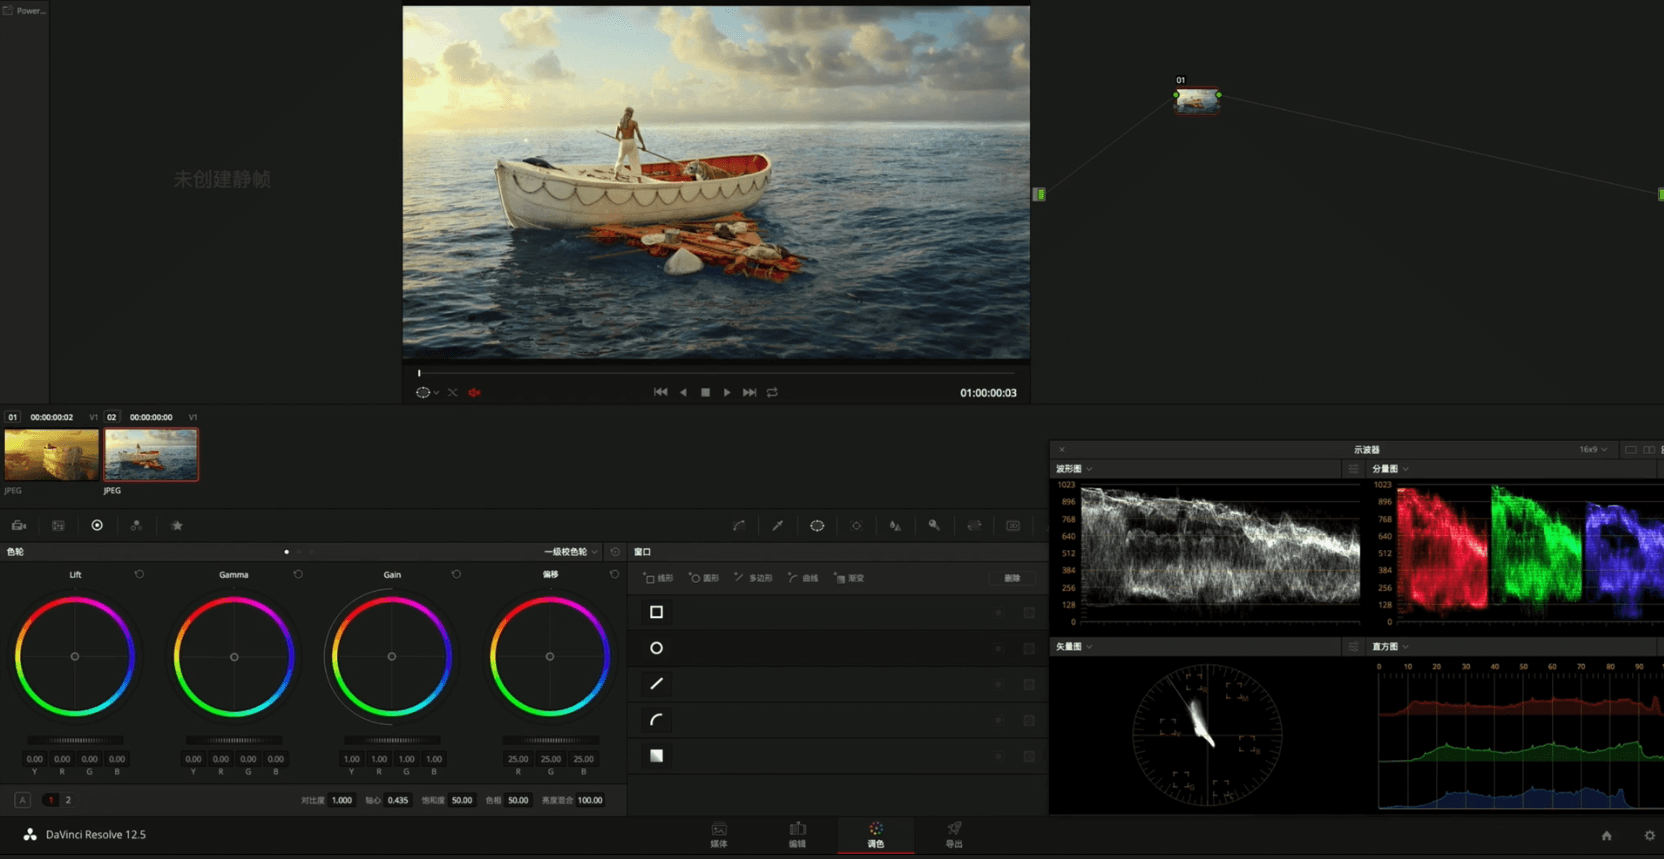
Task: Add a 多边形 polygon window
Action: click(754, 578)
